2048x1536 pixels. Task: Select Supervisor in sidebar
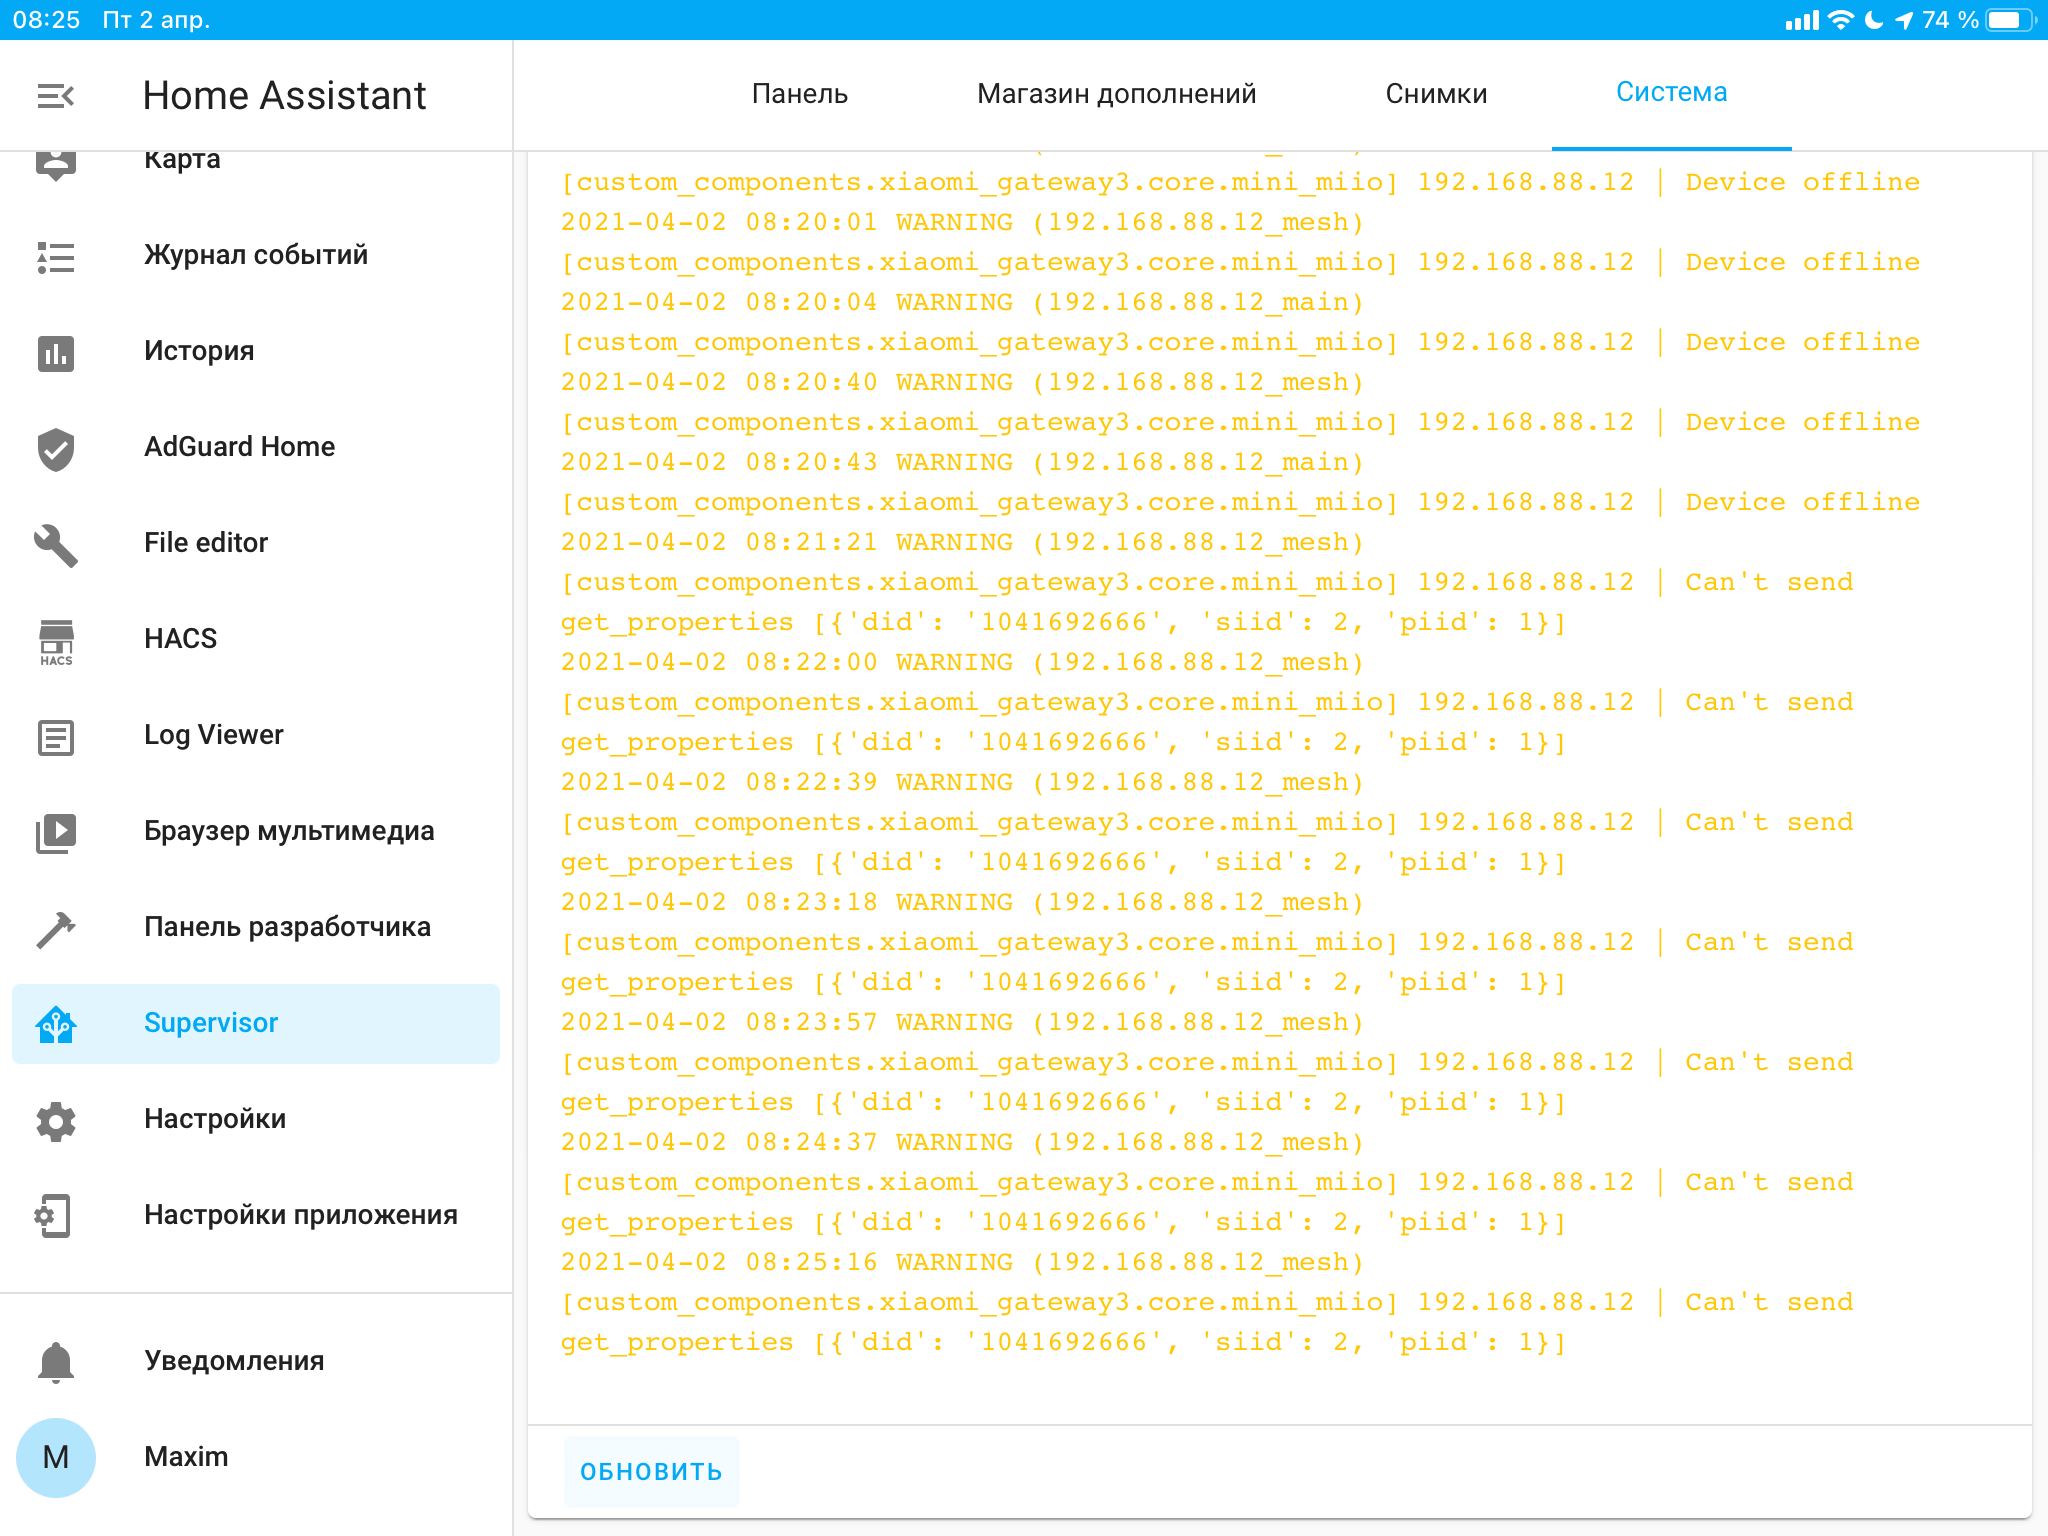[x=256, y=1023]
